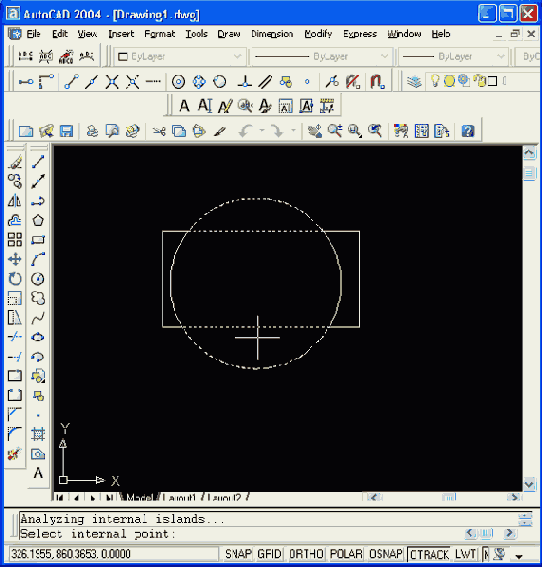Select the Circle draw tool
This screenshot has width=542, height=567.
(38, 278)
